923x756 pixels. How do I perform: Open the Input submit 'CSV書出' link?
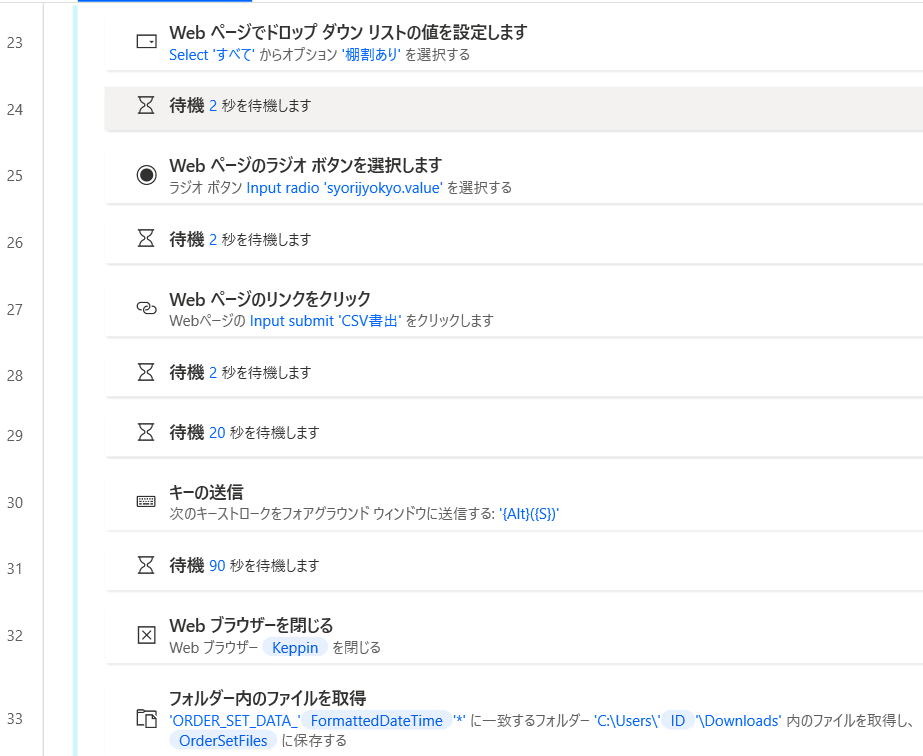326,321
